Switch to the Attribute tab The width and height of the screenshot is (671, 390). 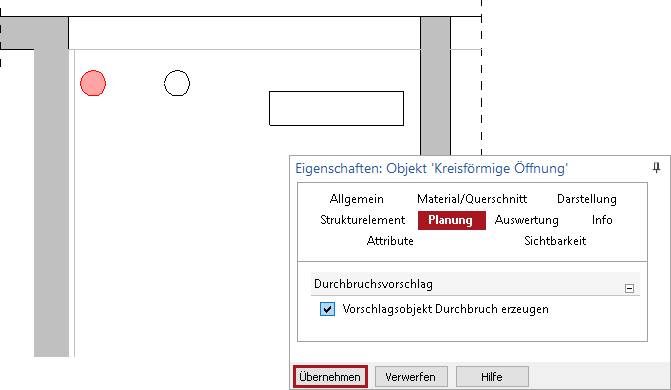point(390,241)
